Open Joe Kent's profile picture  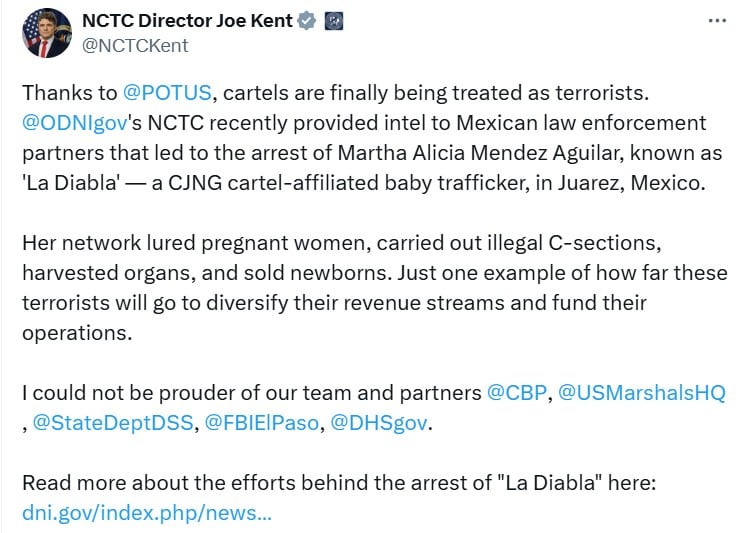click(x=47, y=33)
